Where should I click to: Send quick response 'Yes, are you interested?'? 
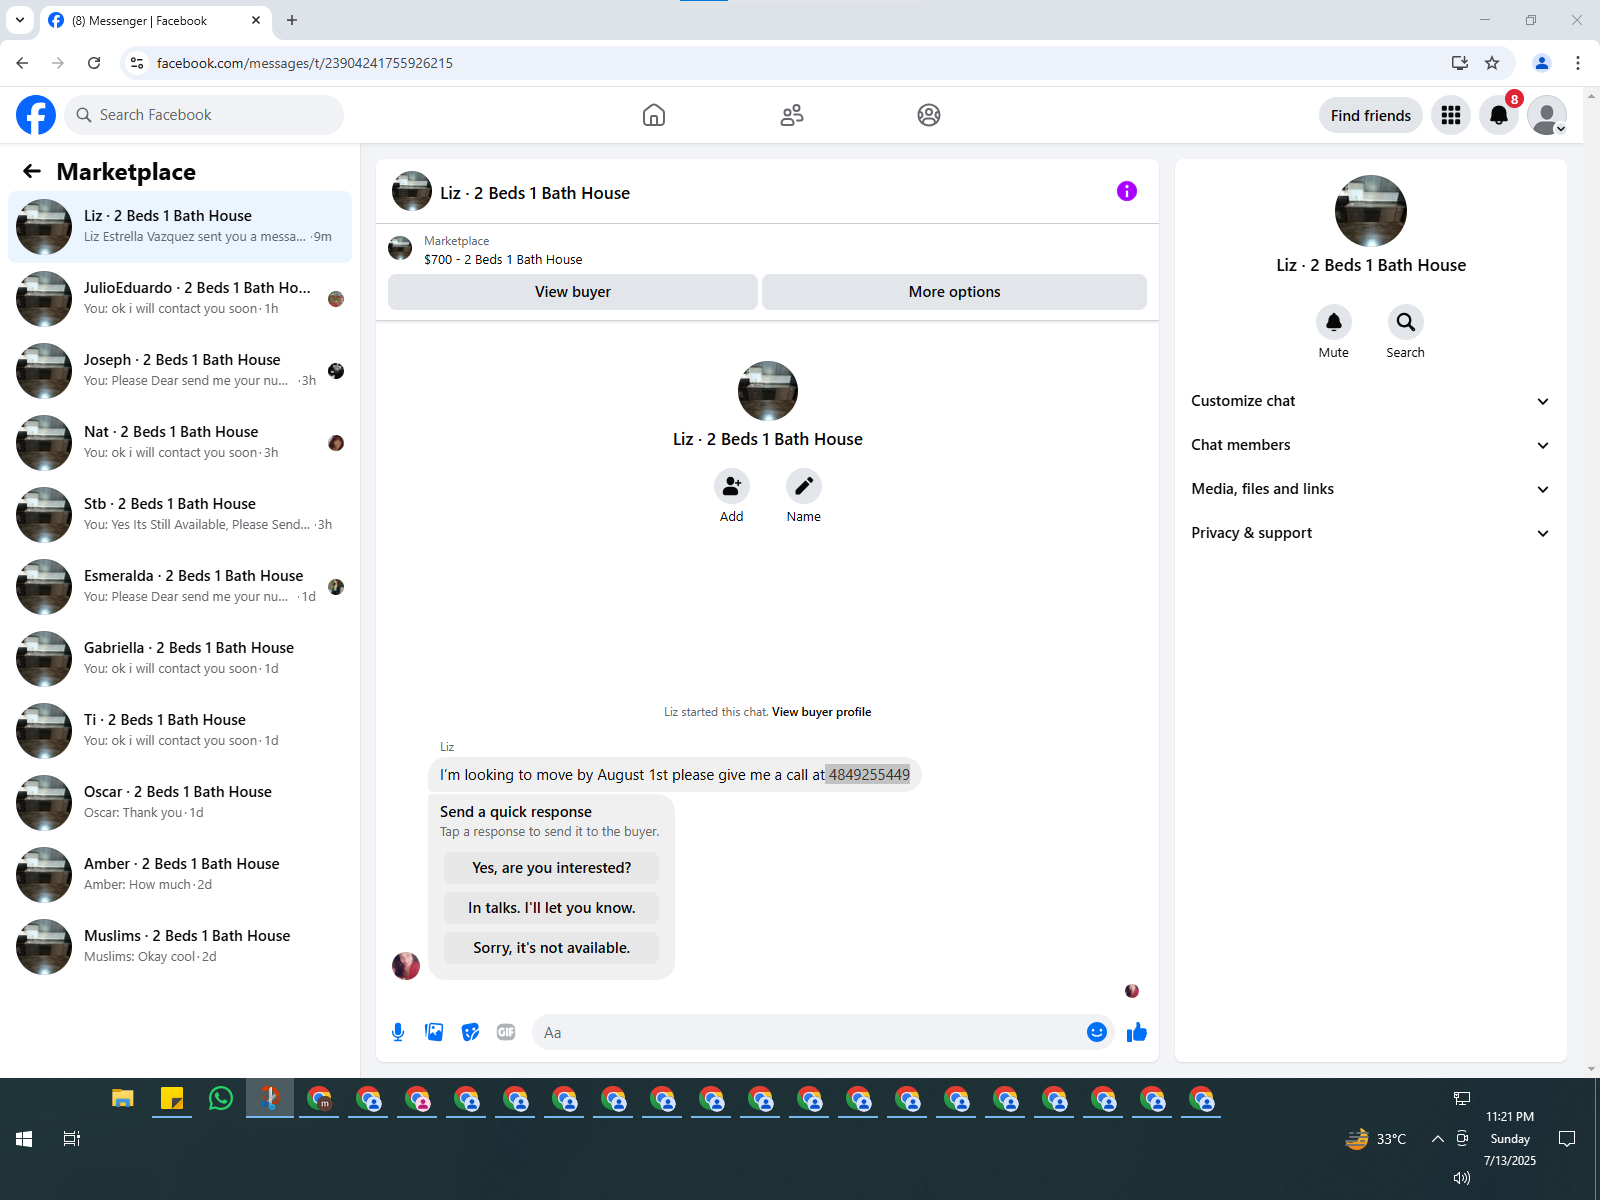click(551, 868)
